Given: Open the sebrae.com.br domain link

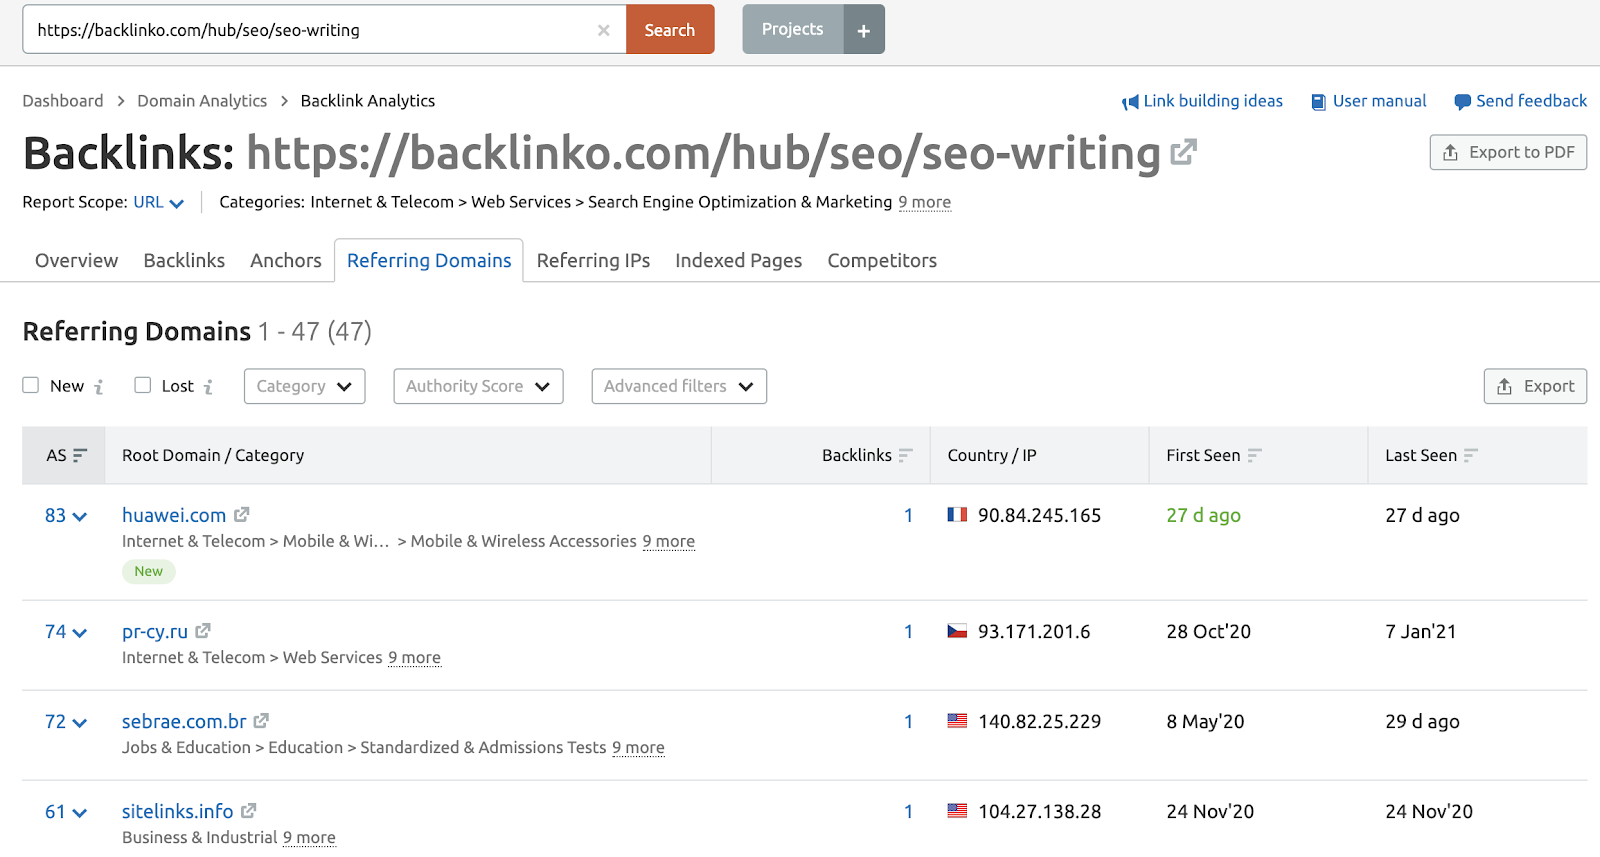Looking at the screenshot, I should click(x=184, y=721).
